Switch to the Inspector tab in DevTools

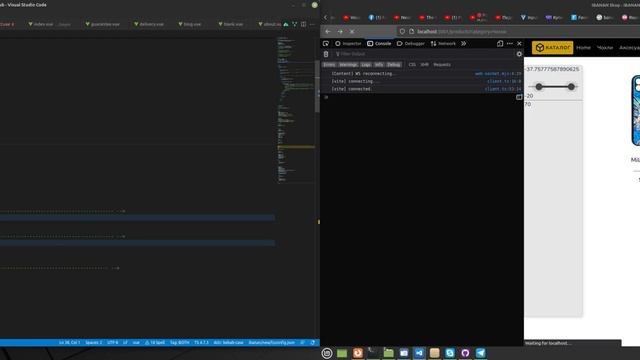click(x=348, y=44)
